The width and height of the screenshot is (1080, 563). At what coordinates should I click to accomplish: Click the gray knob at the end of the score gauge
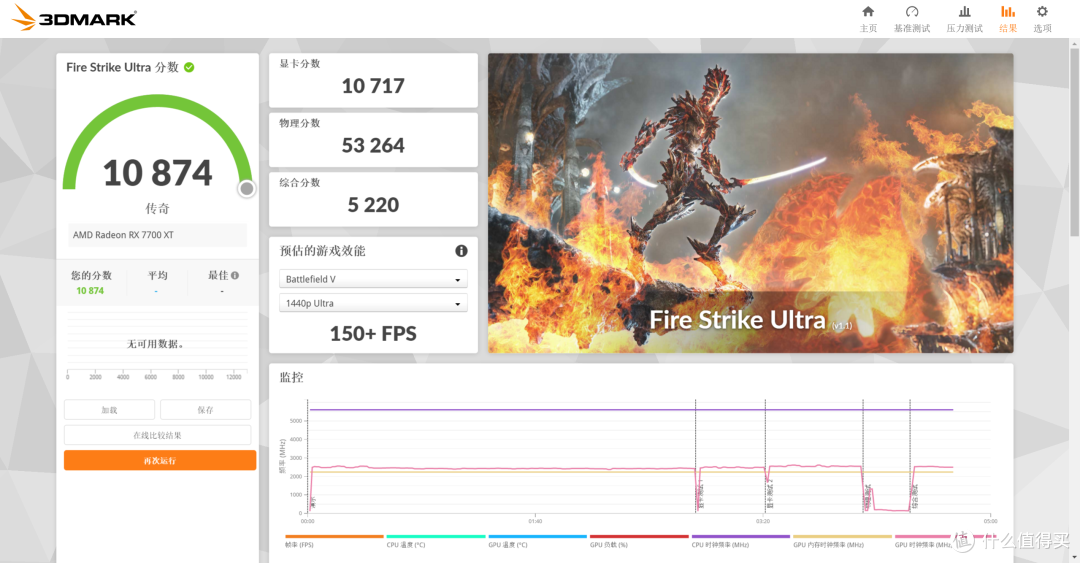point(247,189)
